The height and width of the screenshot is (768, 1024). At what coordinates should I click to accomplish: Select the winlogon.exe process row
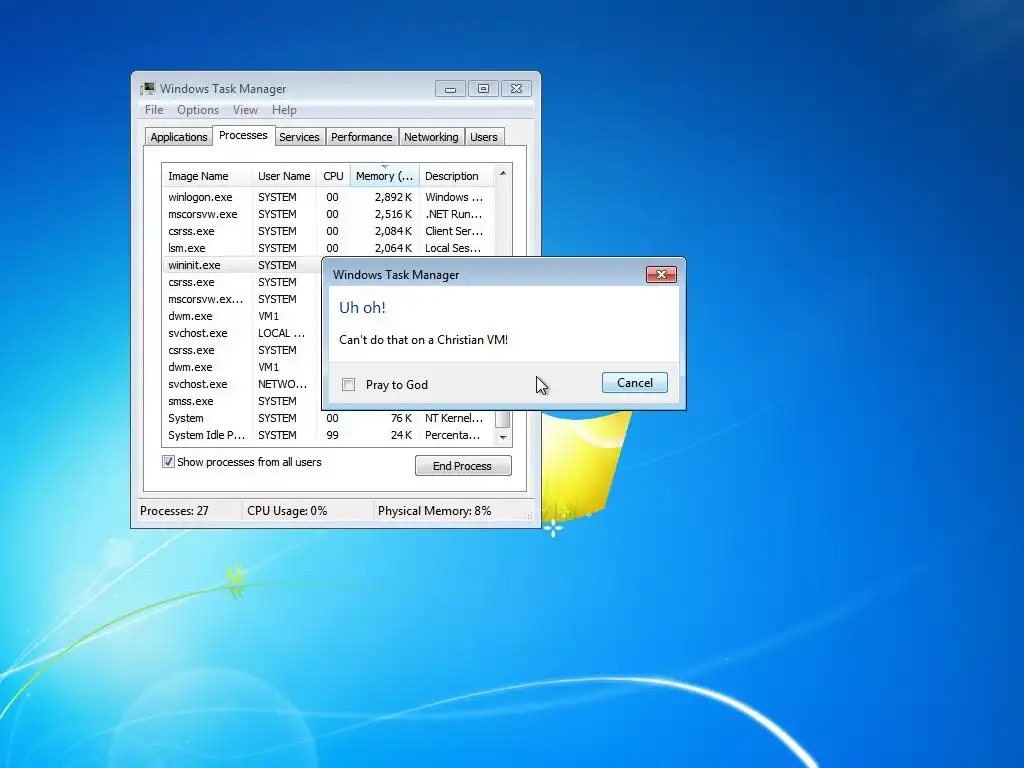click(328, 197)
